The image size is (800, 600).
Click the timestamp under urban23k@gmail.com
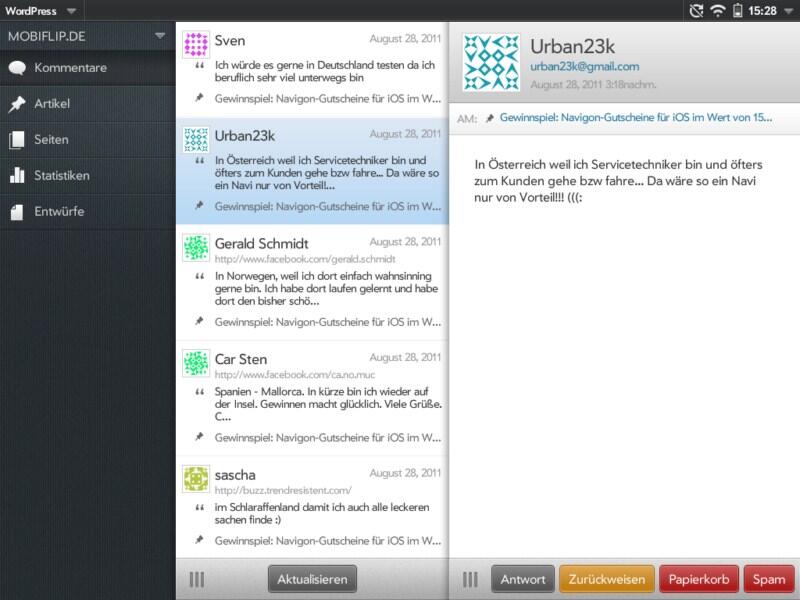(x=593, y=85)
